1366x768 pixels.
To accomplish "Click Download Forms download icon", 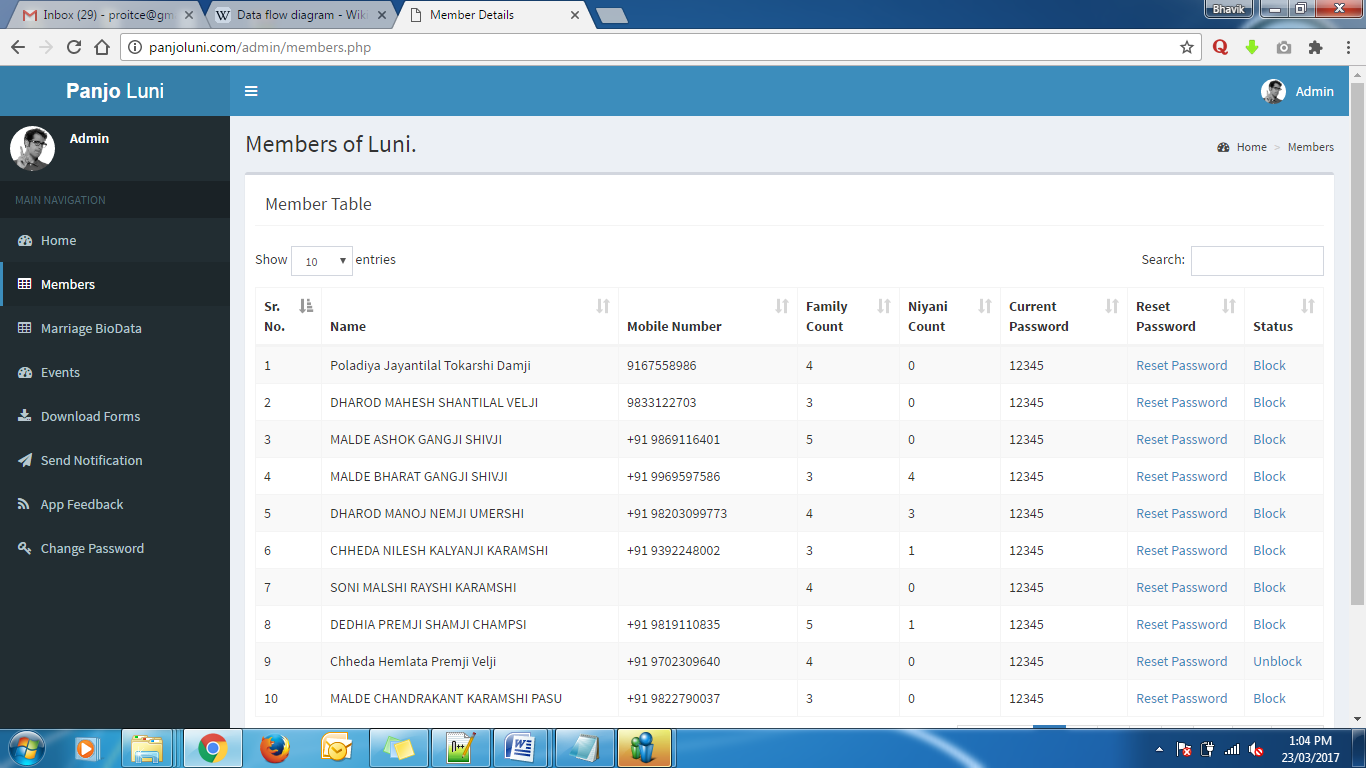I will pyautogui.click(x=25, y=416).
